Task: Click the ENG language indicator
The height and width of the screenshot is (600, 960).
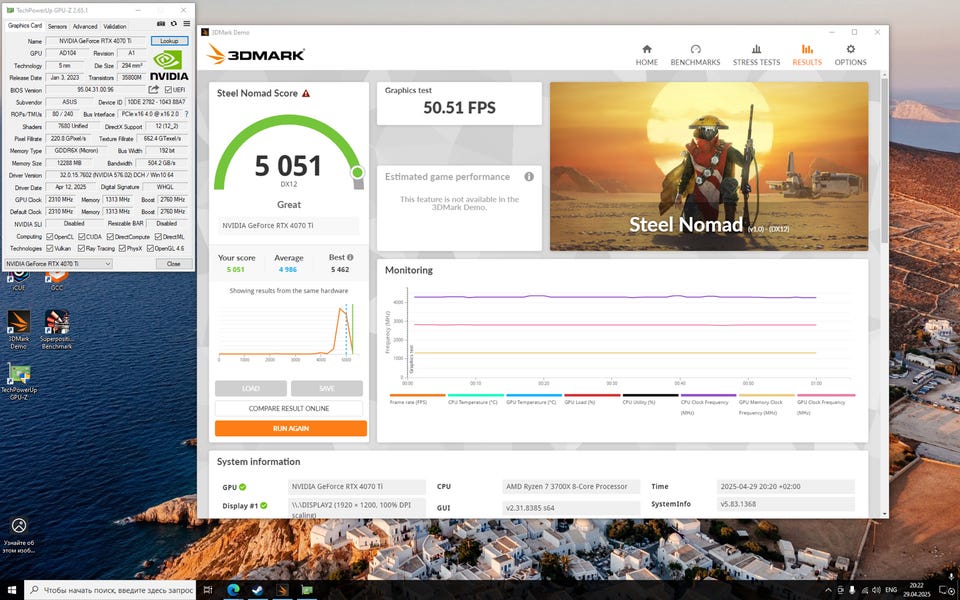Action: point(891,590)
